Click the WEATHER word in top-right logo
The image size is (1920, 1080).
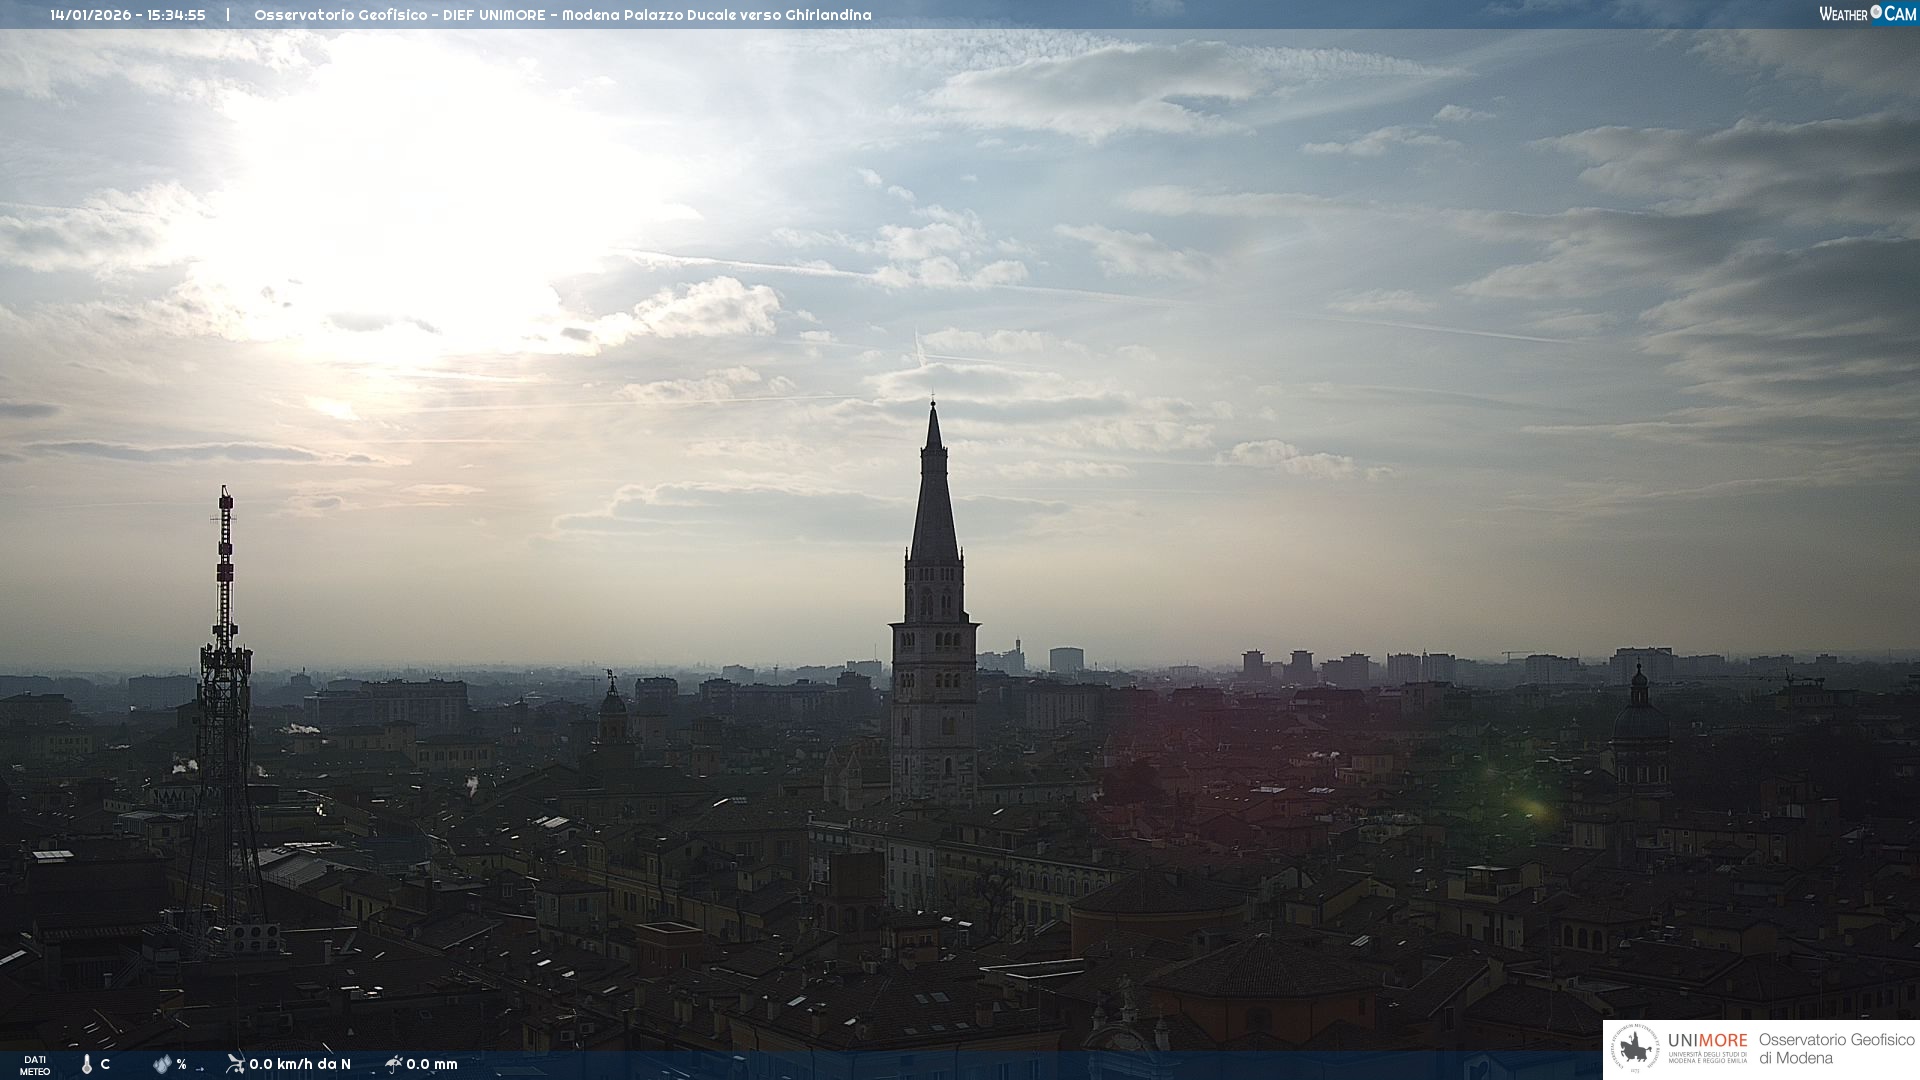pos(1843,14)
